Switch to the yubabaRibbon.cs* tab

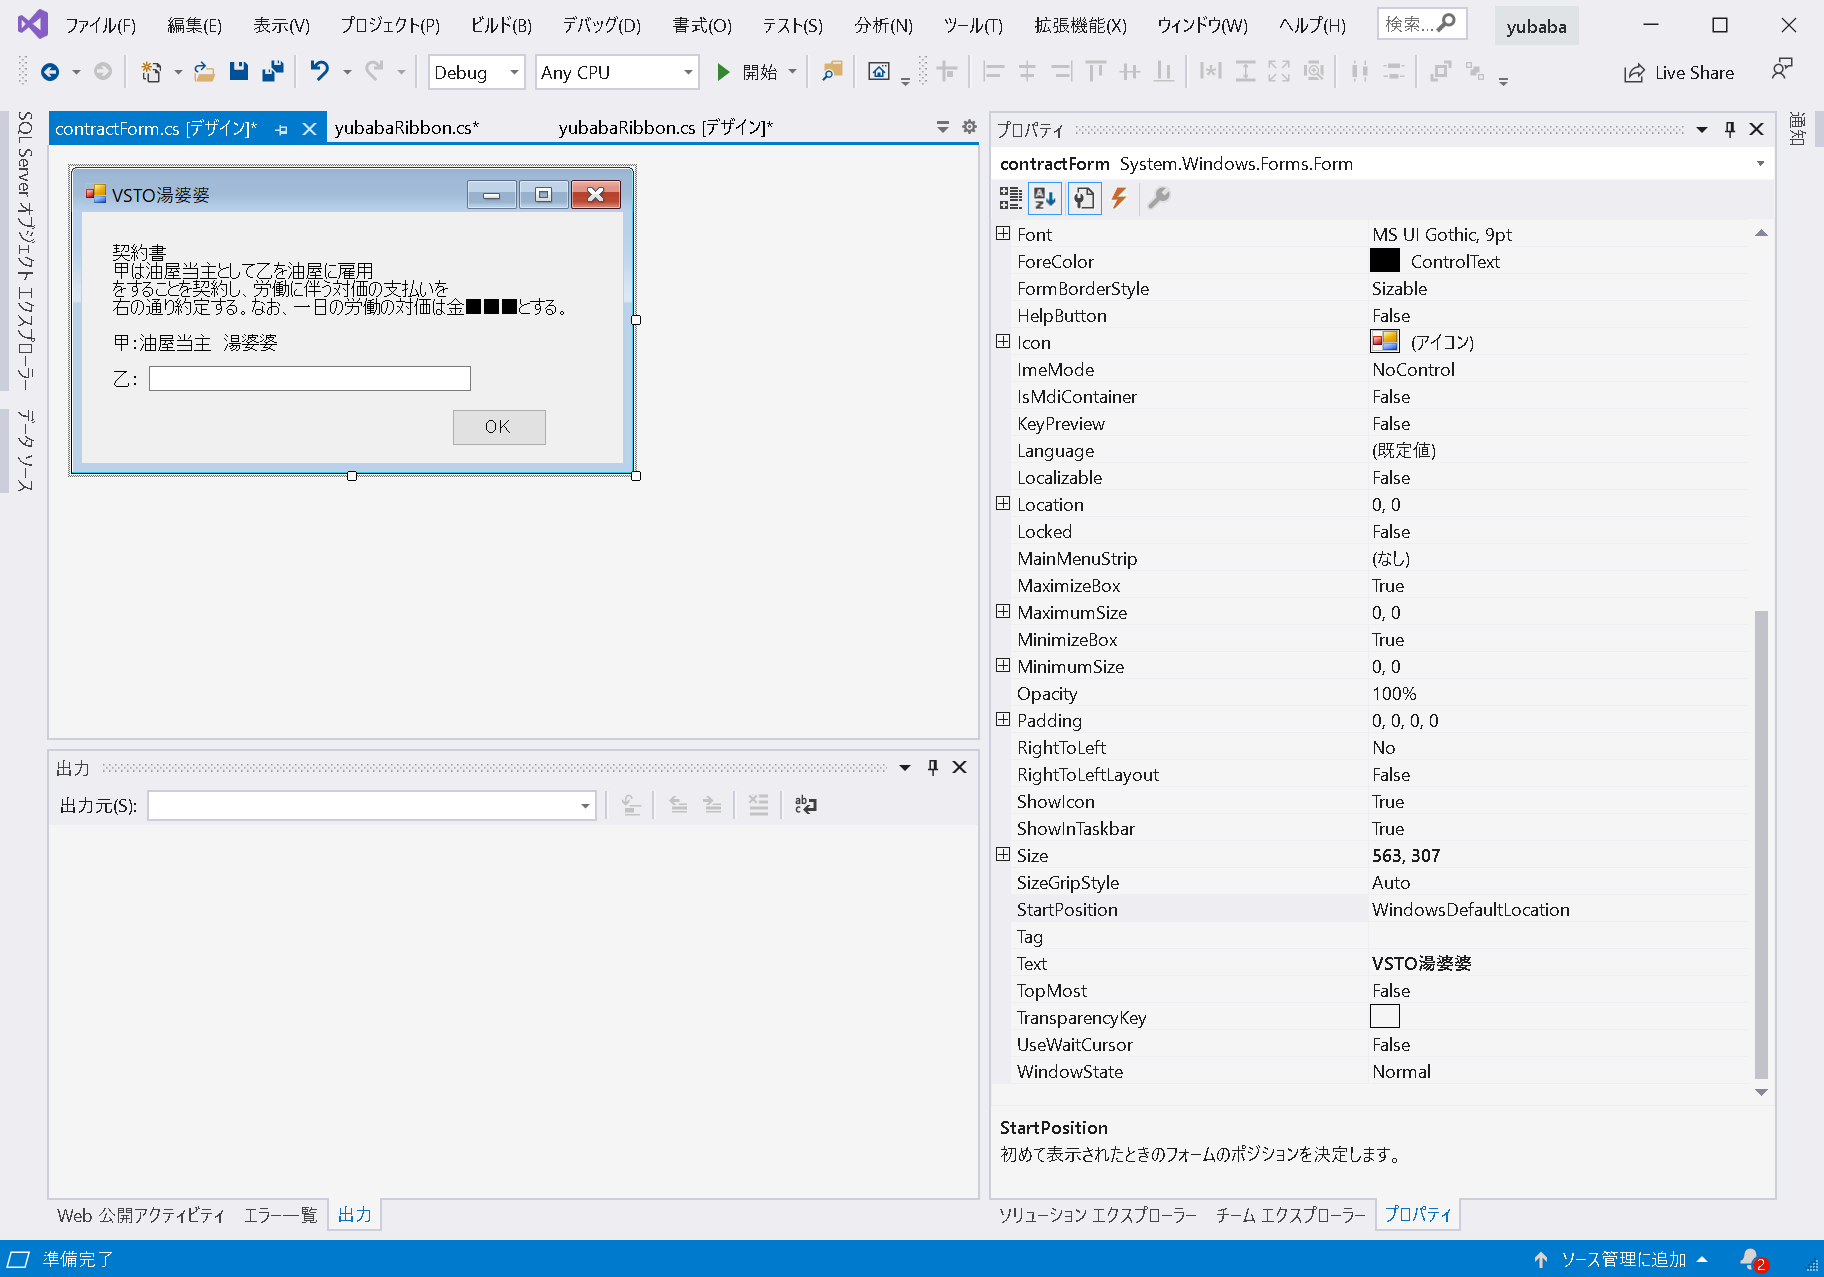(407, 128)
